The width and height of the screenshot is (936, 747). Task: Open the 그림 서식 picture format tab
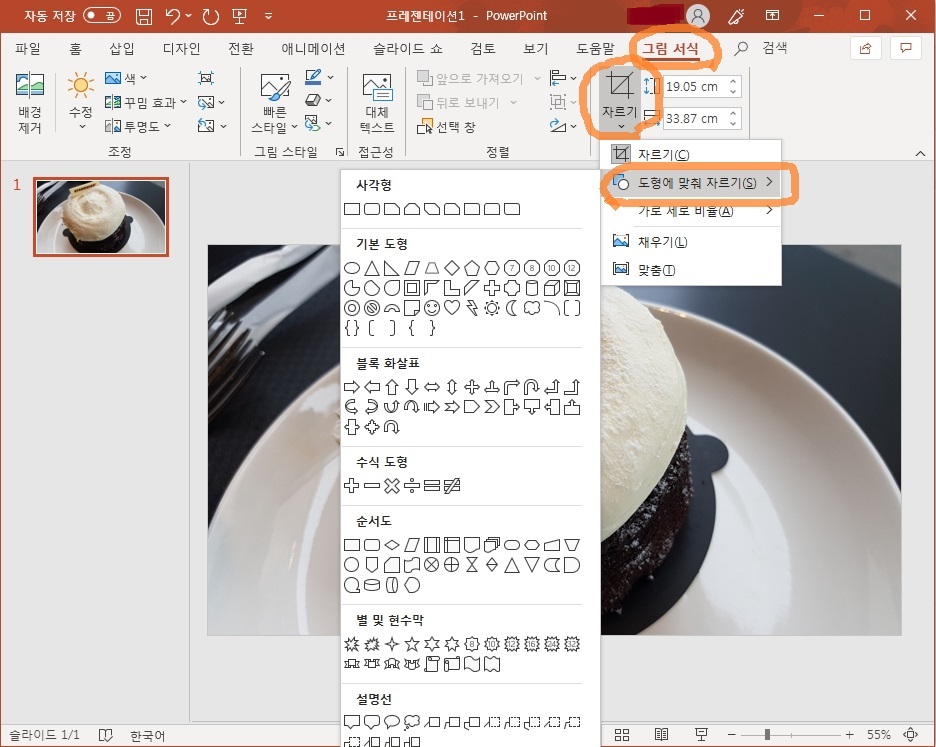(670, 48)
